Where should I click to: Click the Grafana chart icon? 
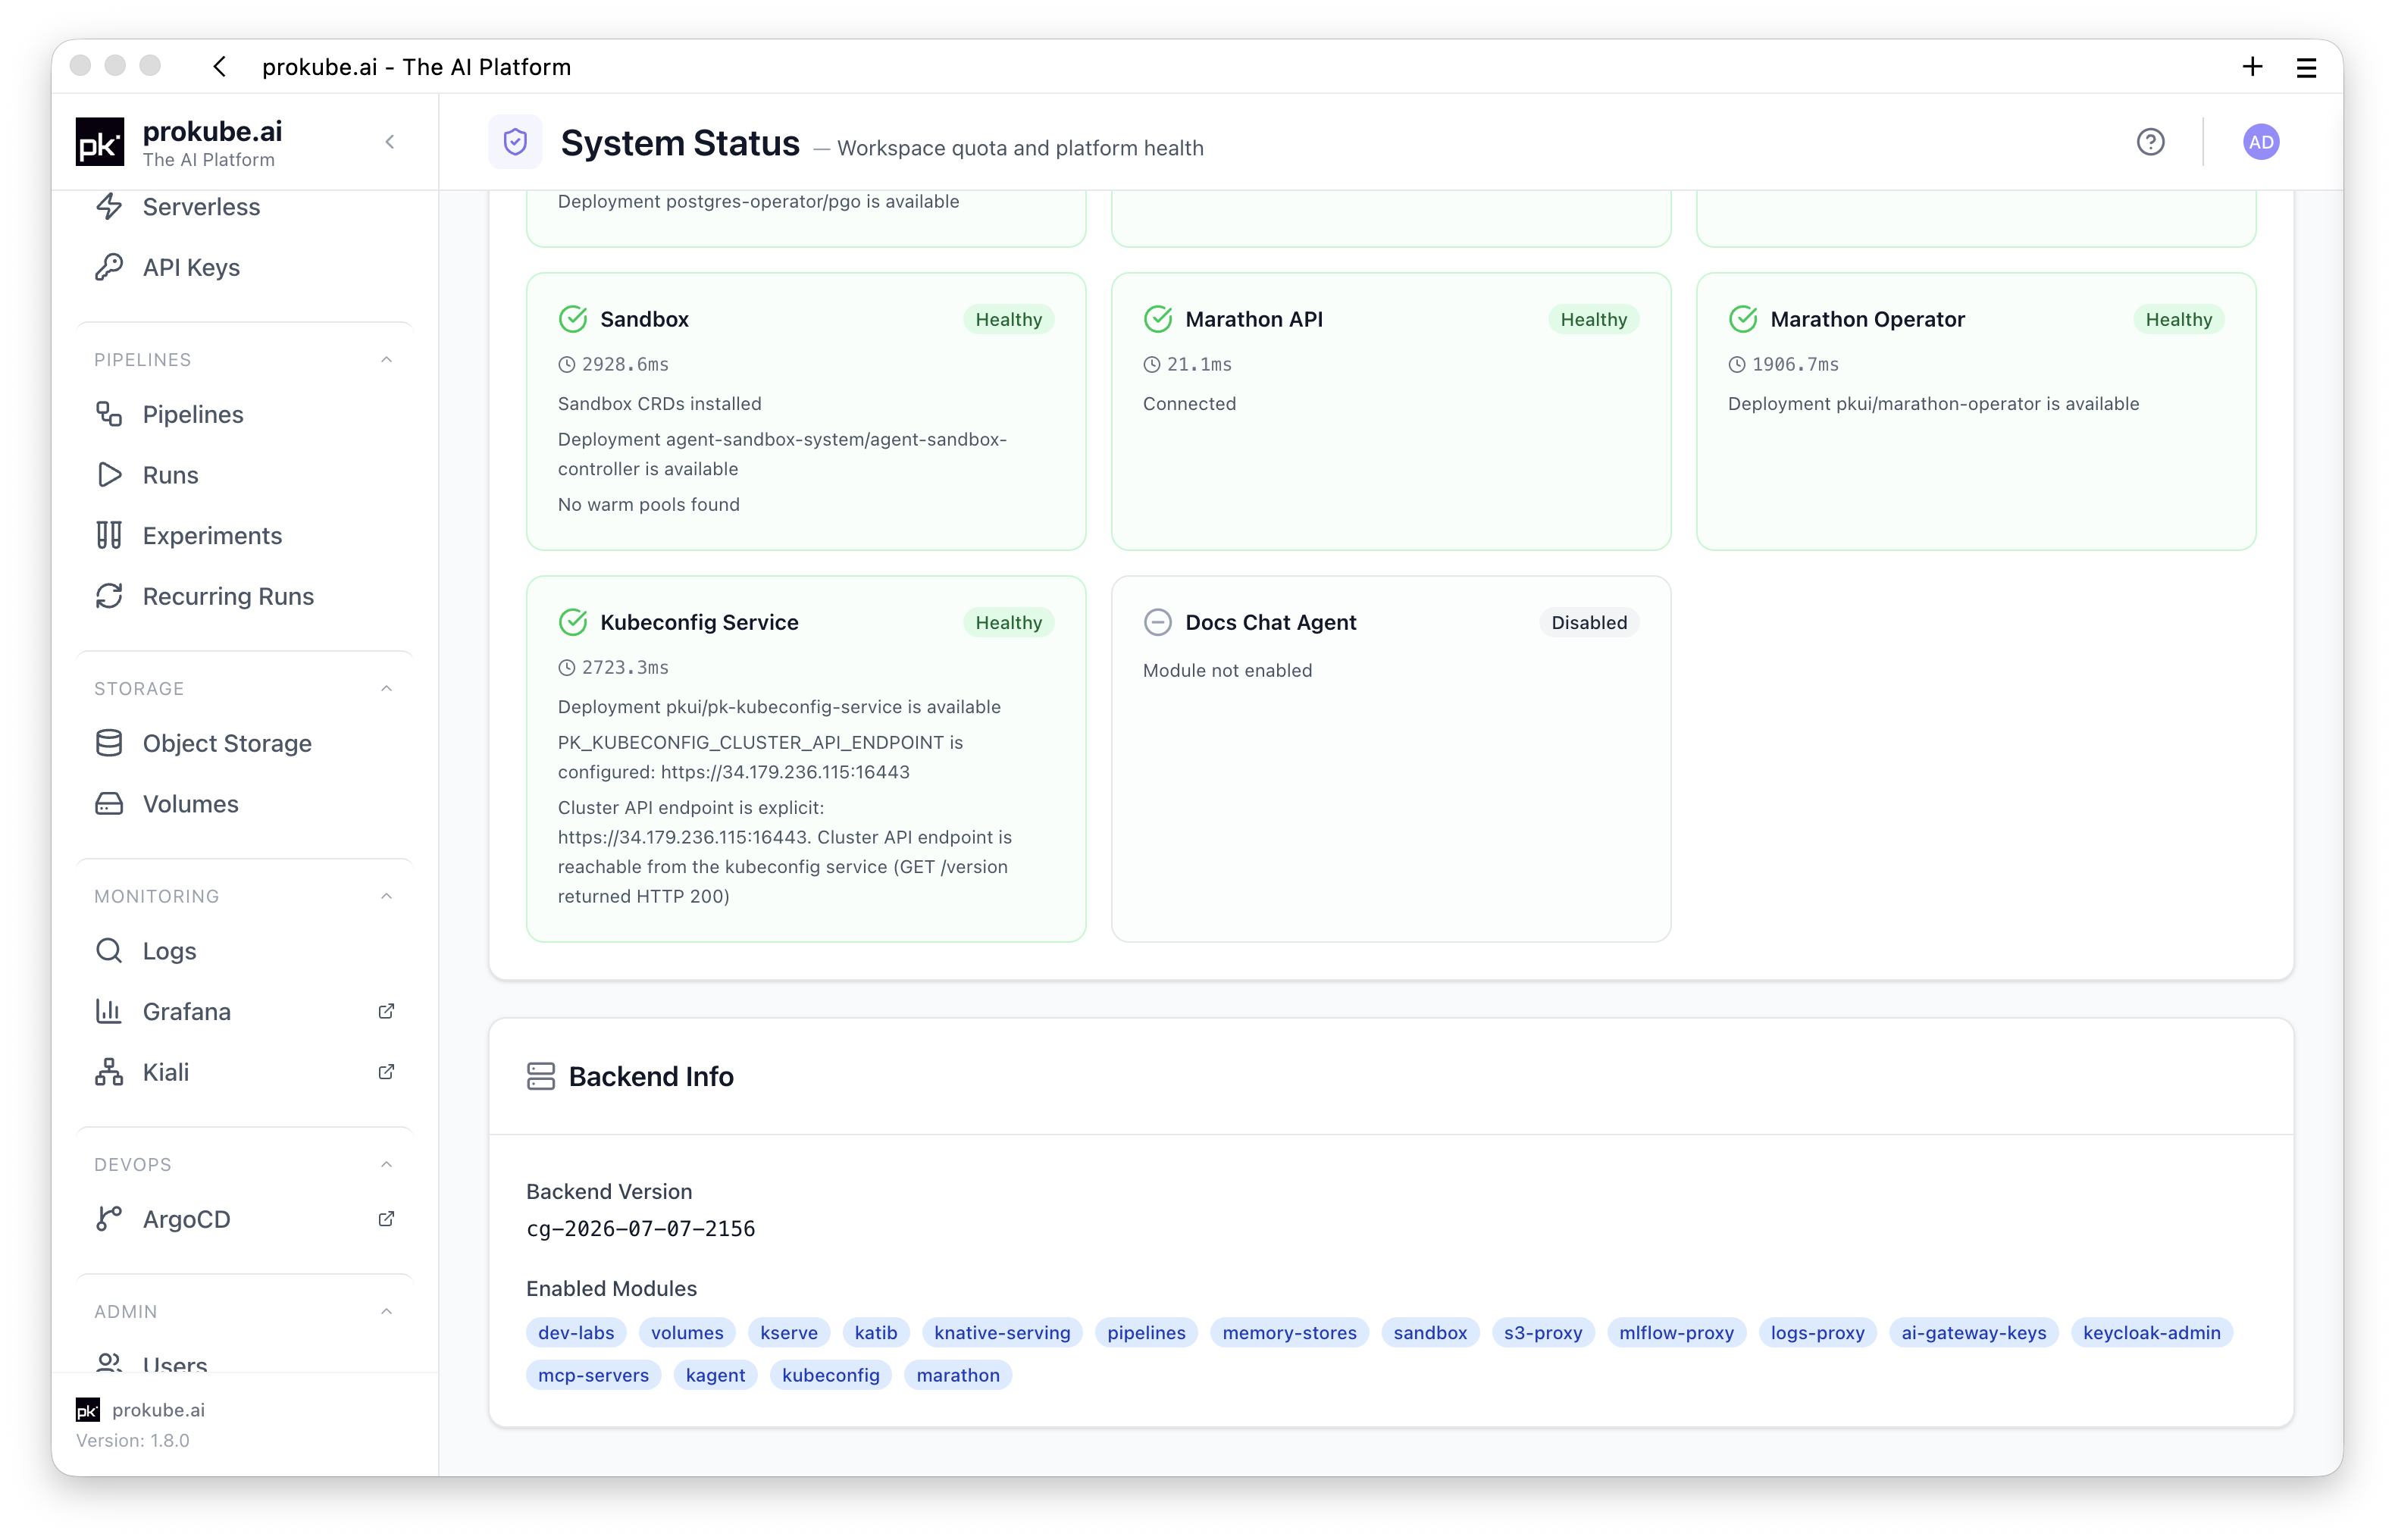pyautogui.click(x=109, y=1011)
